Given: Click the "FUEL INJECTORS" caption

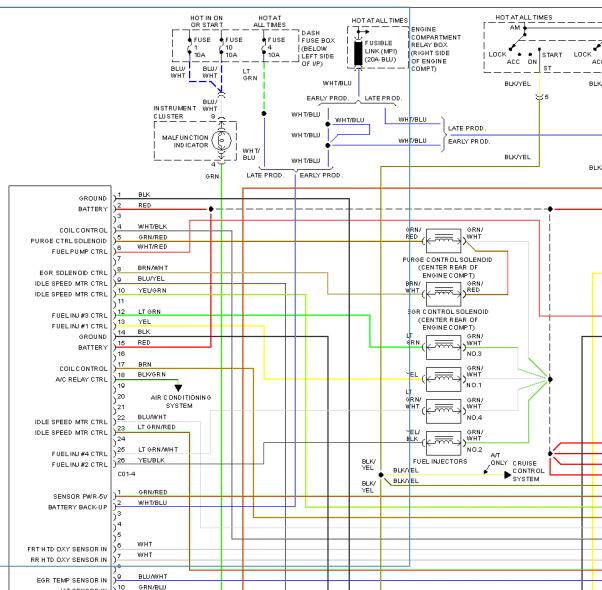Looking at the screenshot, I should pos(440,461).
